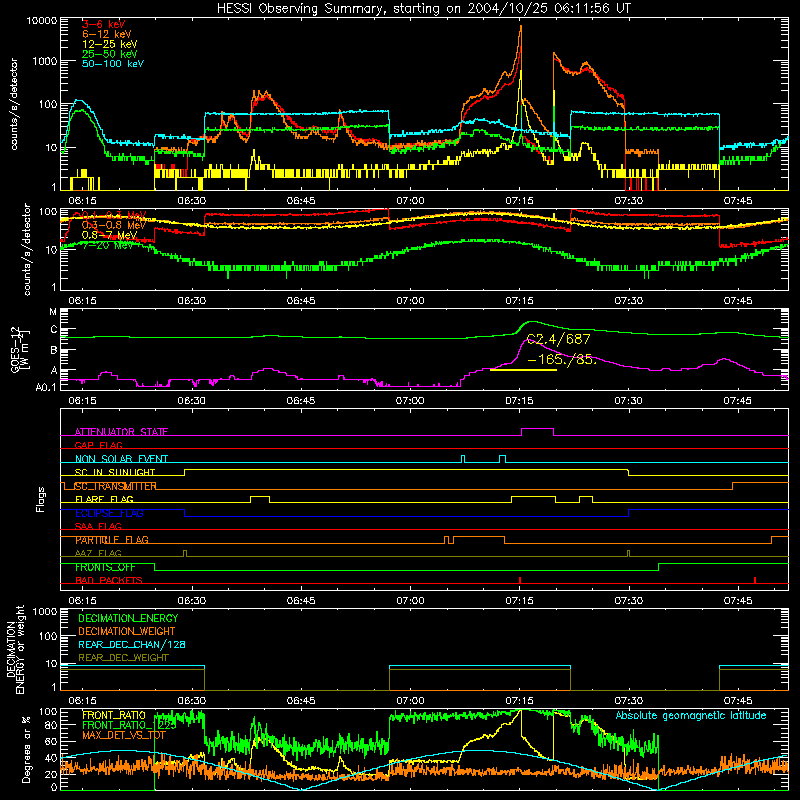Click the "ATTENUATOR_STATE" flag label
800x800 pixels.
[x=121, y=432]
